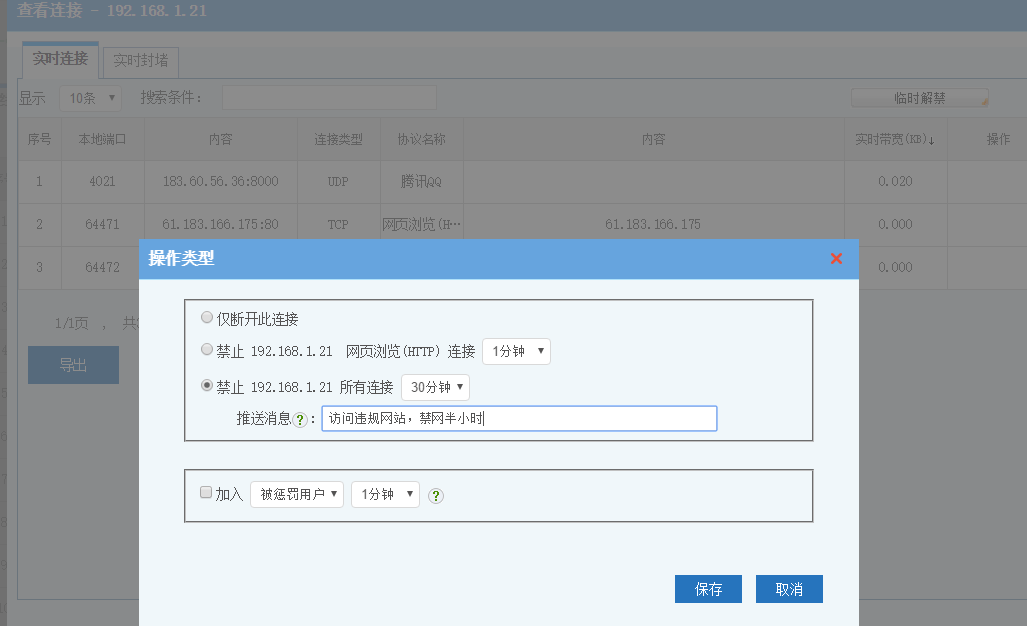The image size is (1027, 626).
Task: Switch to 实时连接 tab
Action: [x=60, y=60]
